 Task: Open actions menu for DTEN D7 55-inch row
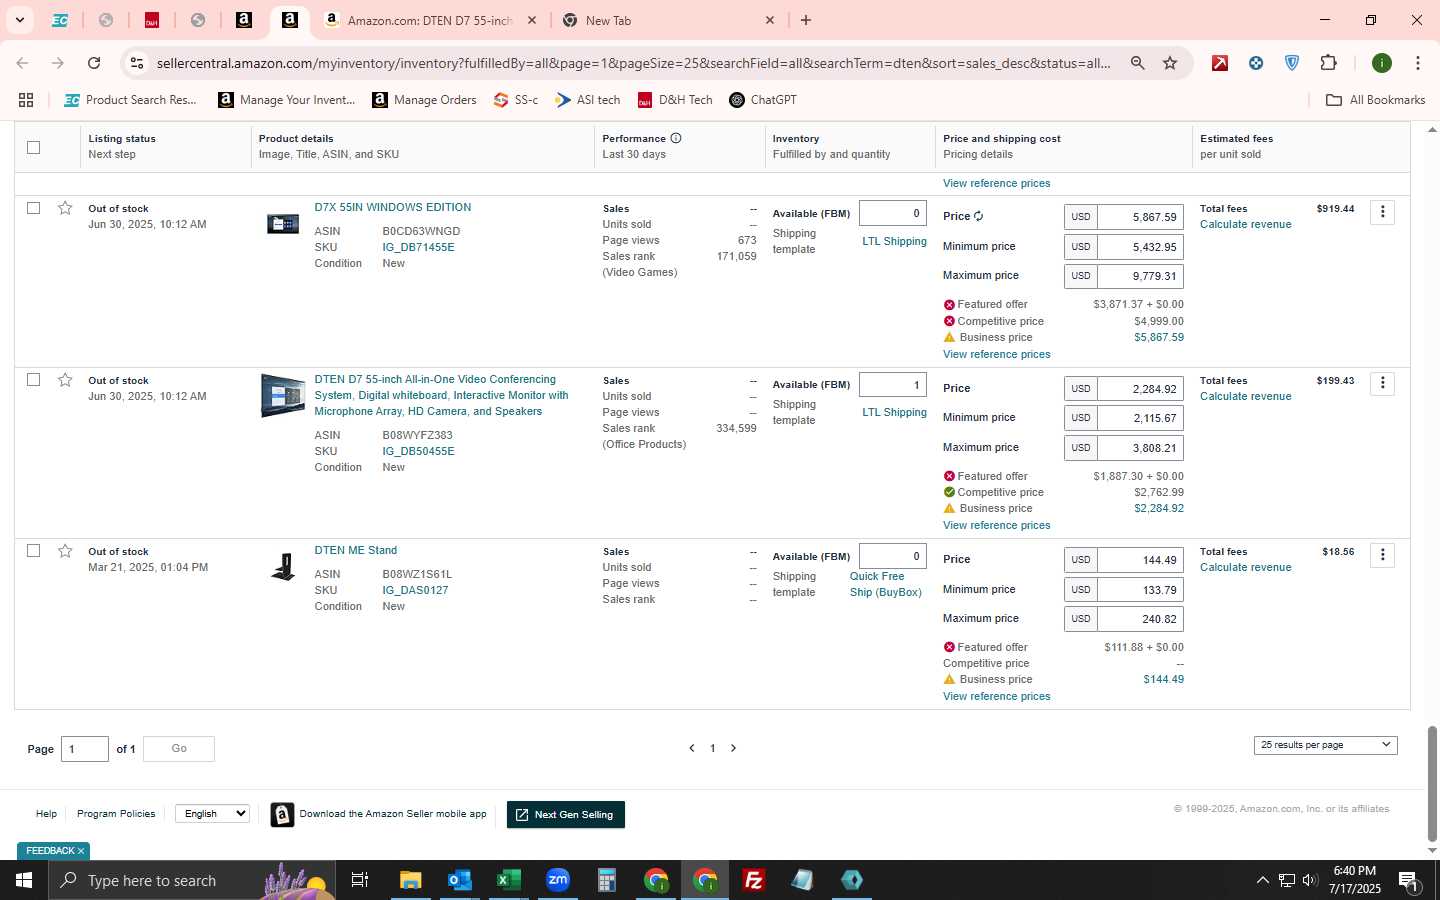click(1382, 384)
